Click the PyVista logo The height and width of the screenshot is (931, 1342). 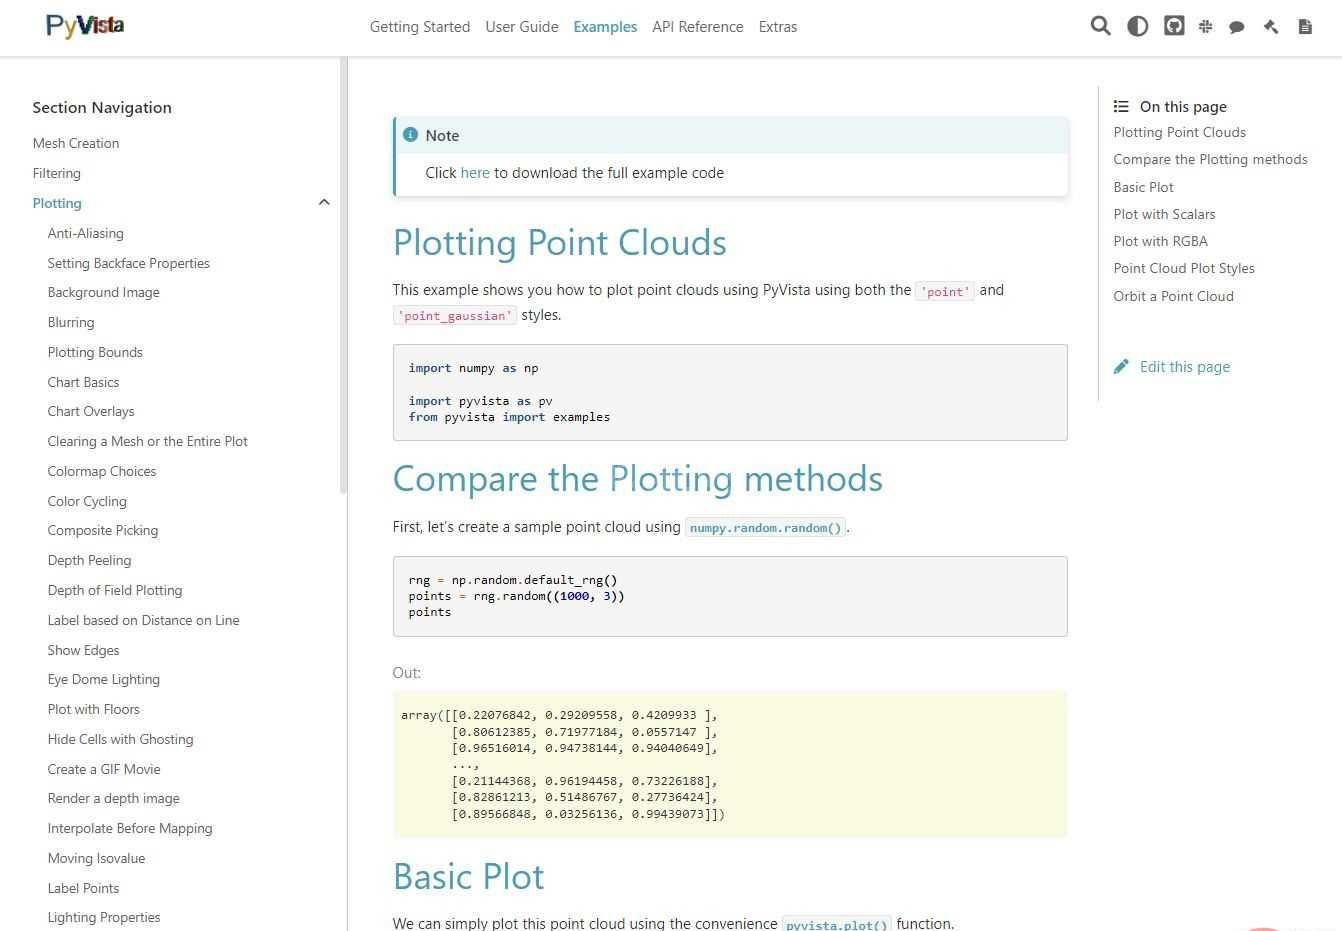(x=85, y=26)
